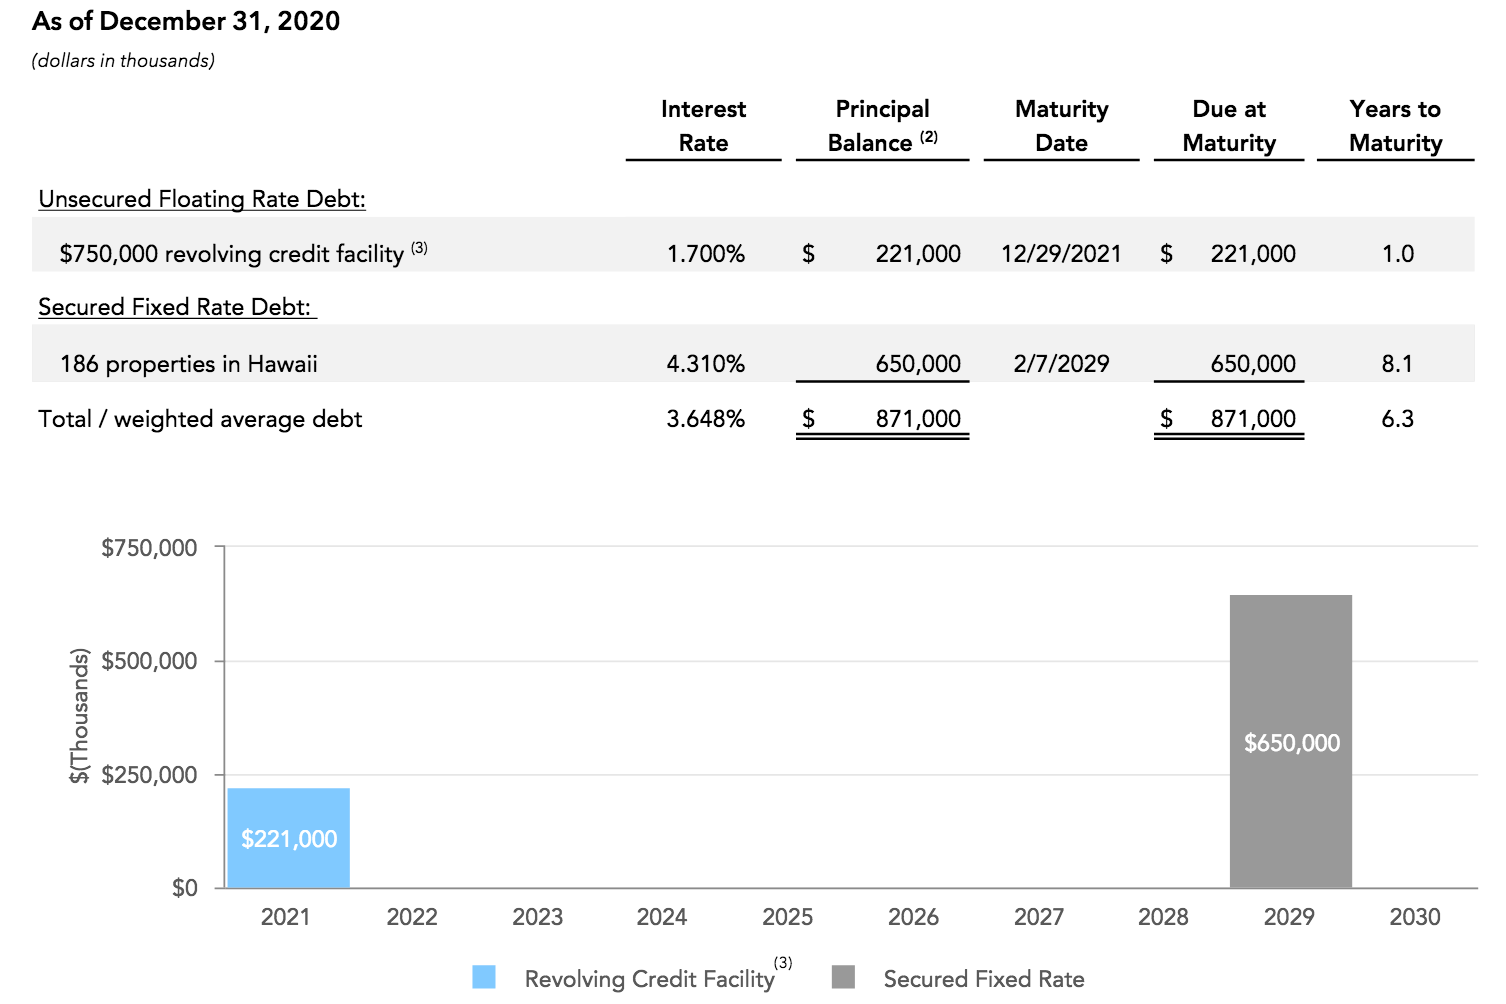Image resolution: width=1506 pixels, height=1004 pixels.
Task: Click the $650,000 bar for 2029
Action: tap(1290, 742)
